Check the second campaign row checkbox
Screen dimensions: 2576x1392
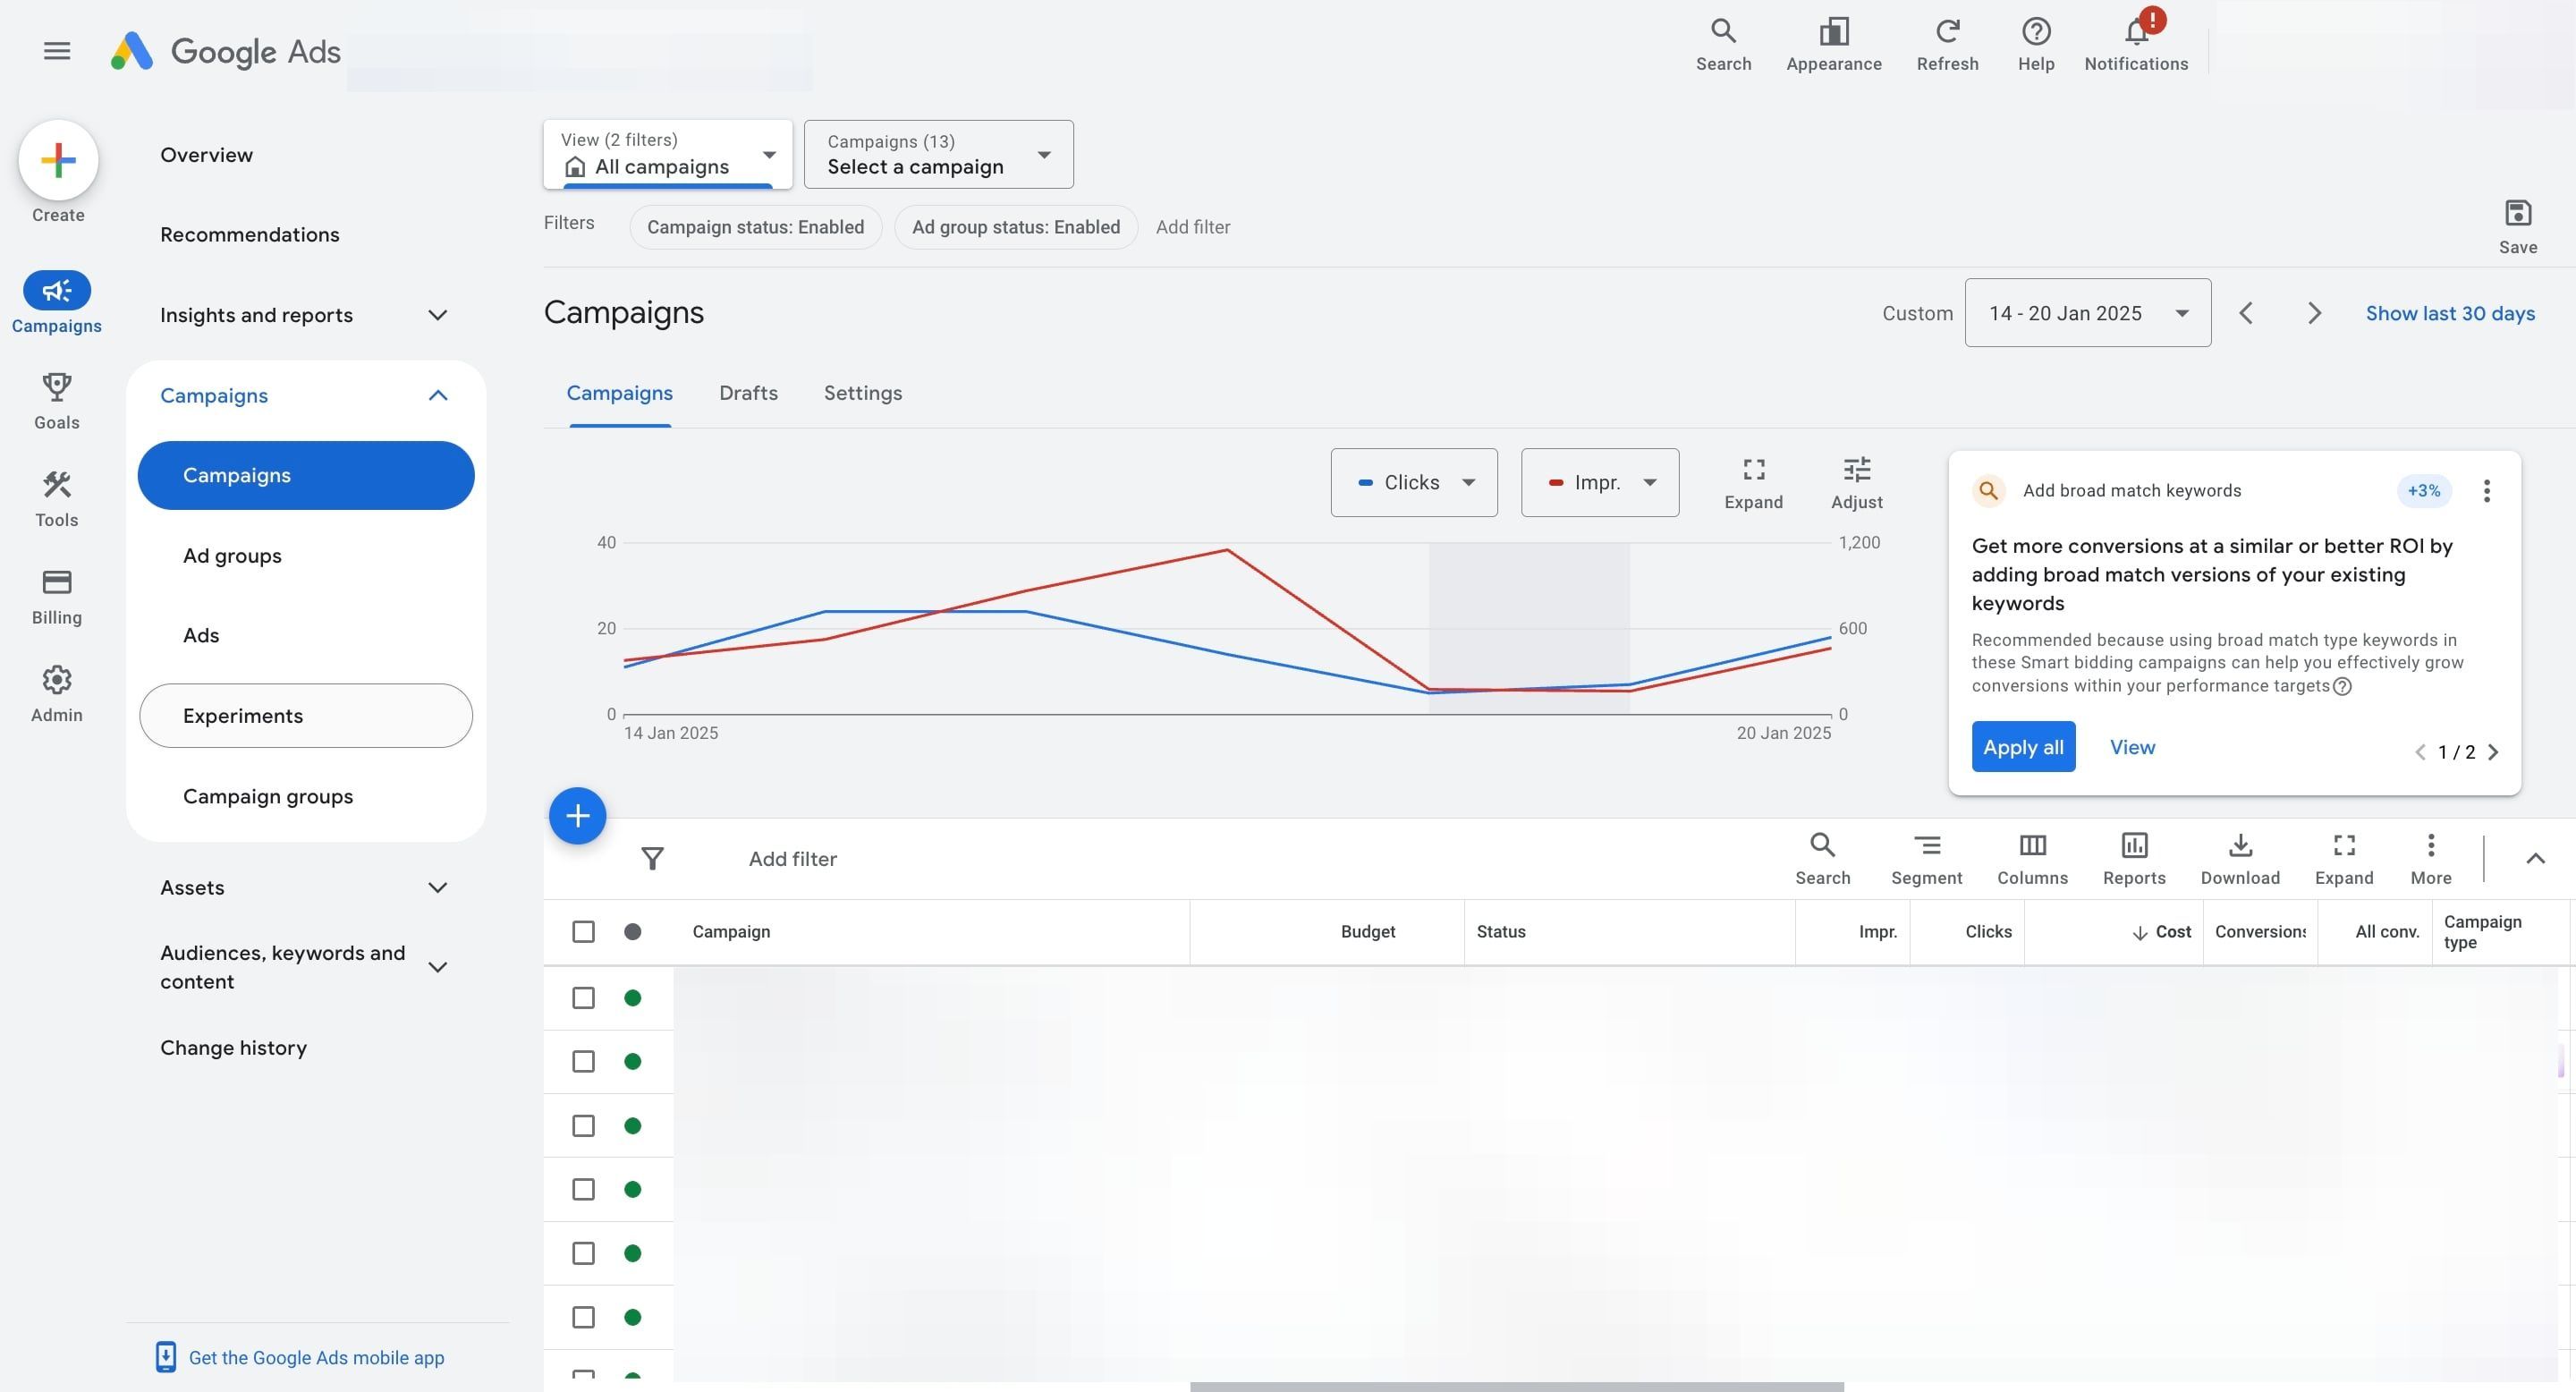[x=583, y=1061]
